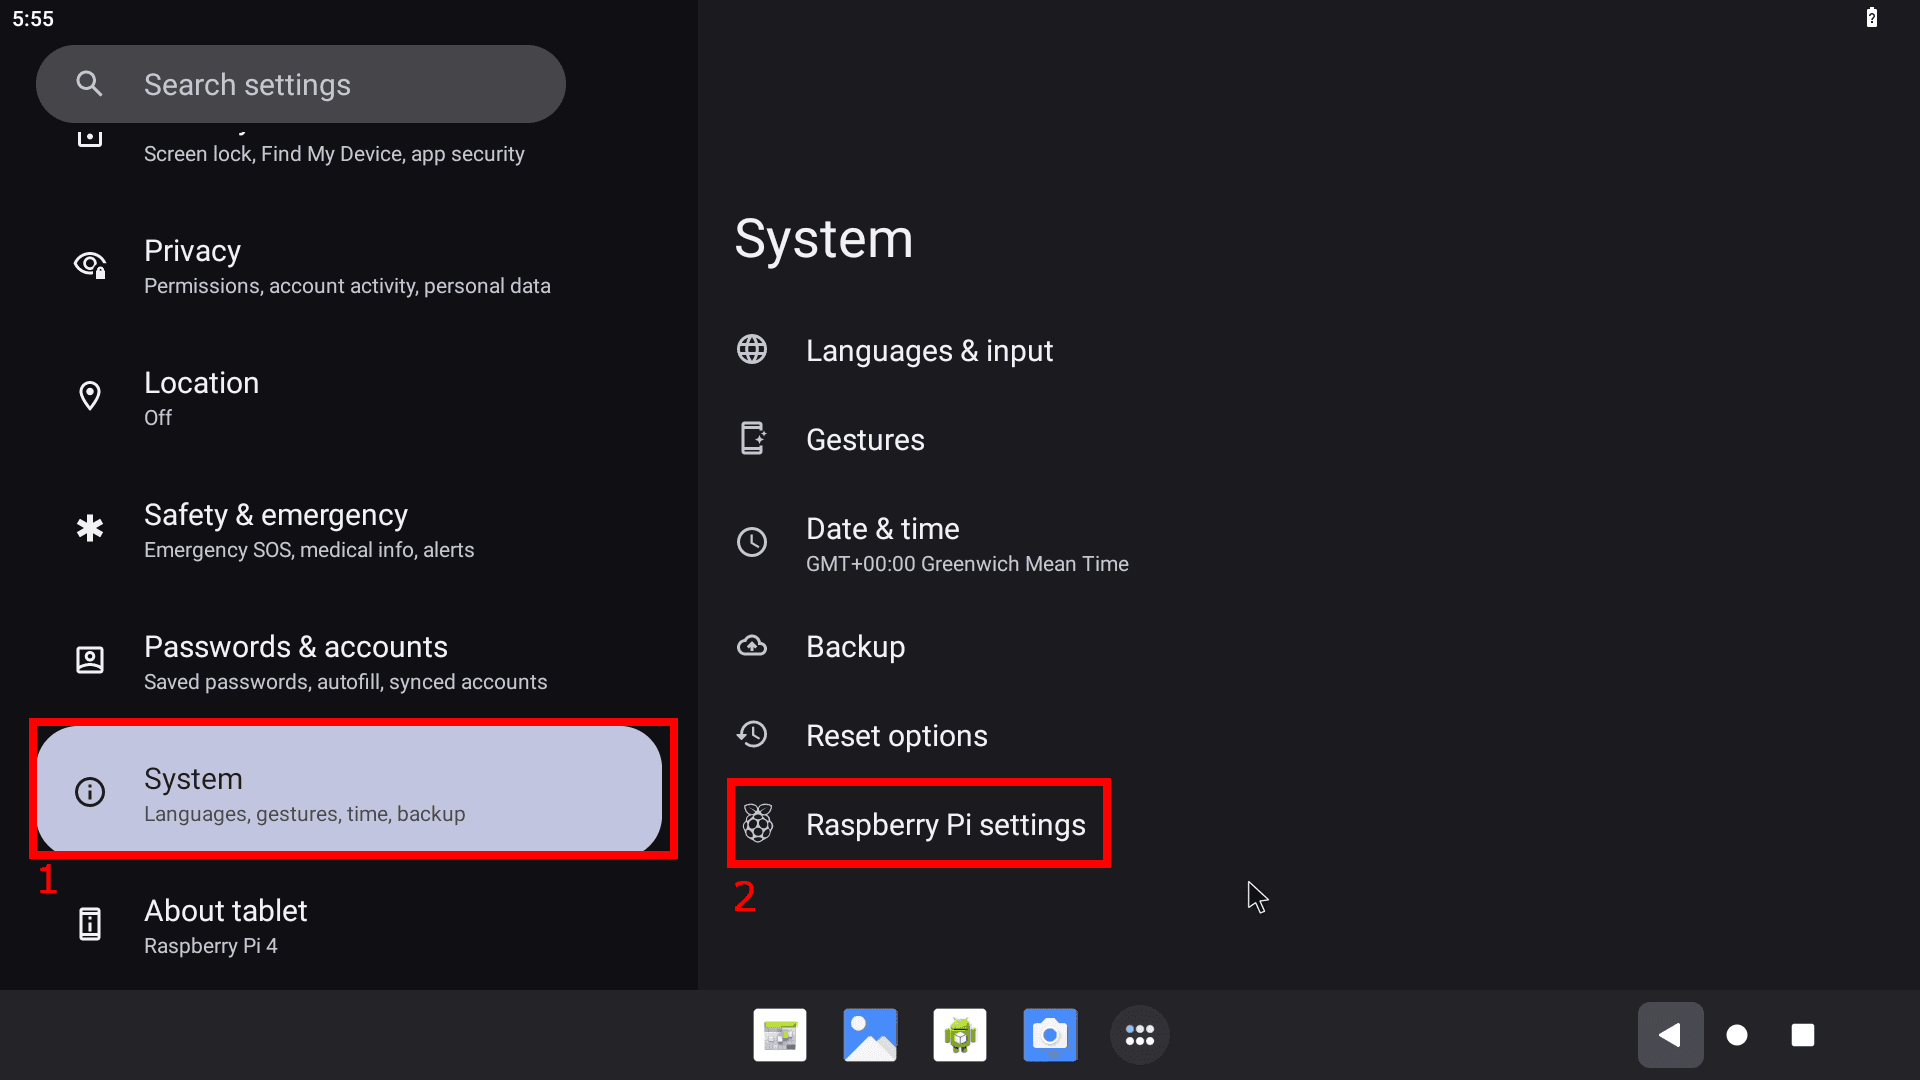
Task: Click the System info circle icon
Action: click(90, 792)
